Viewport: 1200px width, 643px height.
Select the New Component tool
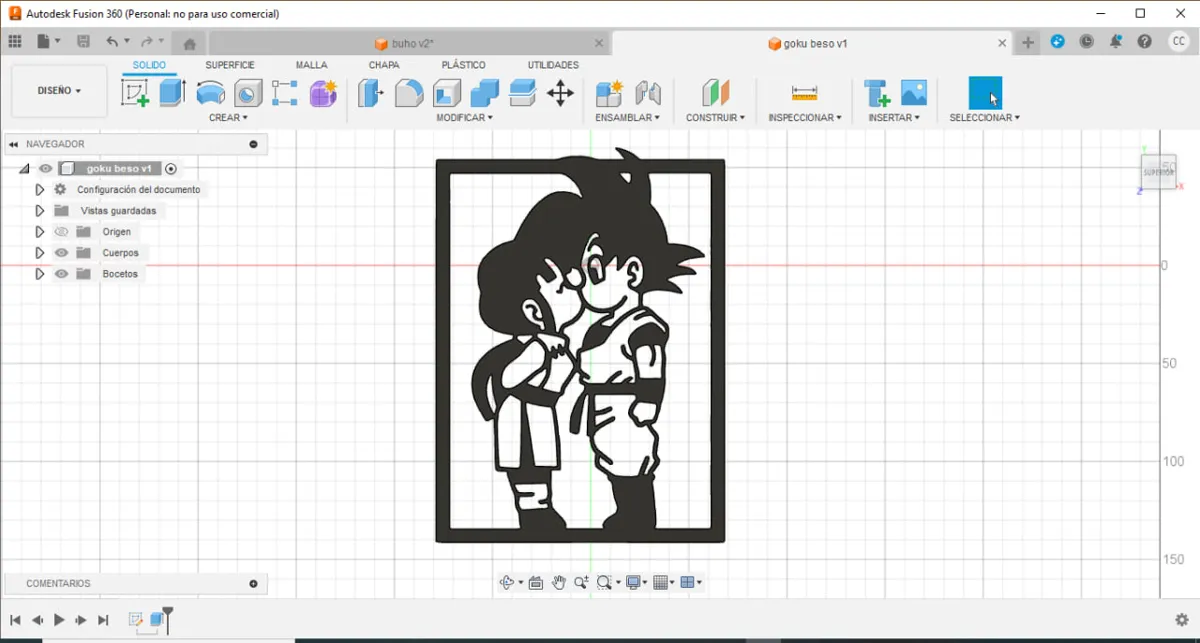point(609,93)
